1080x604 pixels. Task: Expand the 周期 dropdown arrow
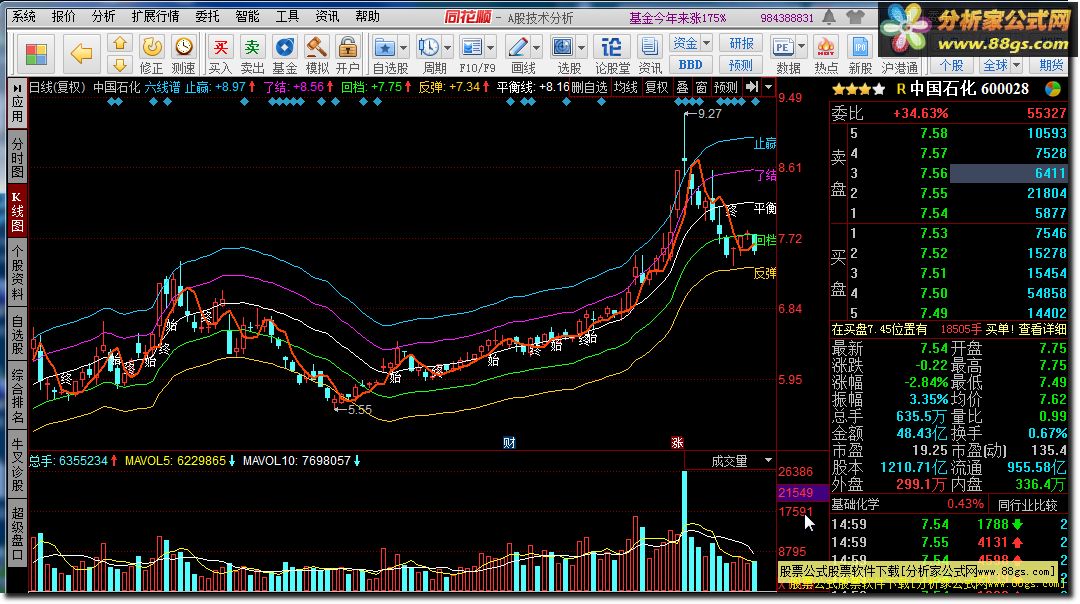447,48
